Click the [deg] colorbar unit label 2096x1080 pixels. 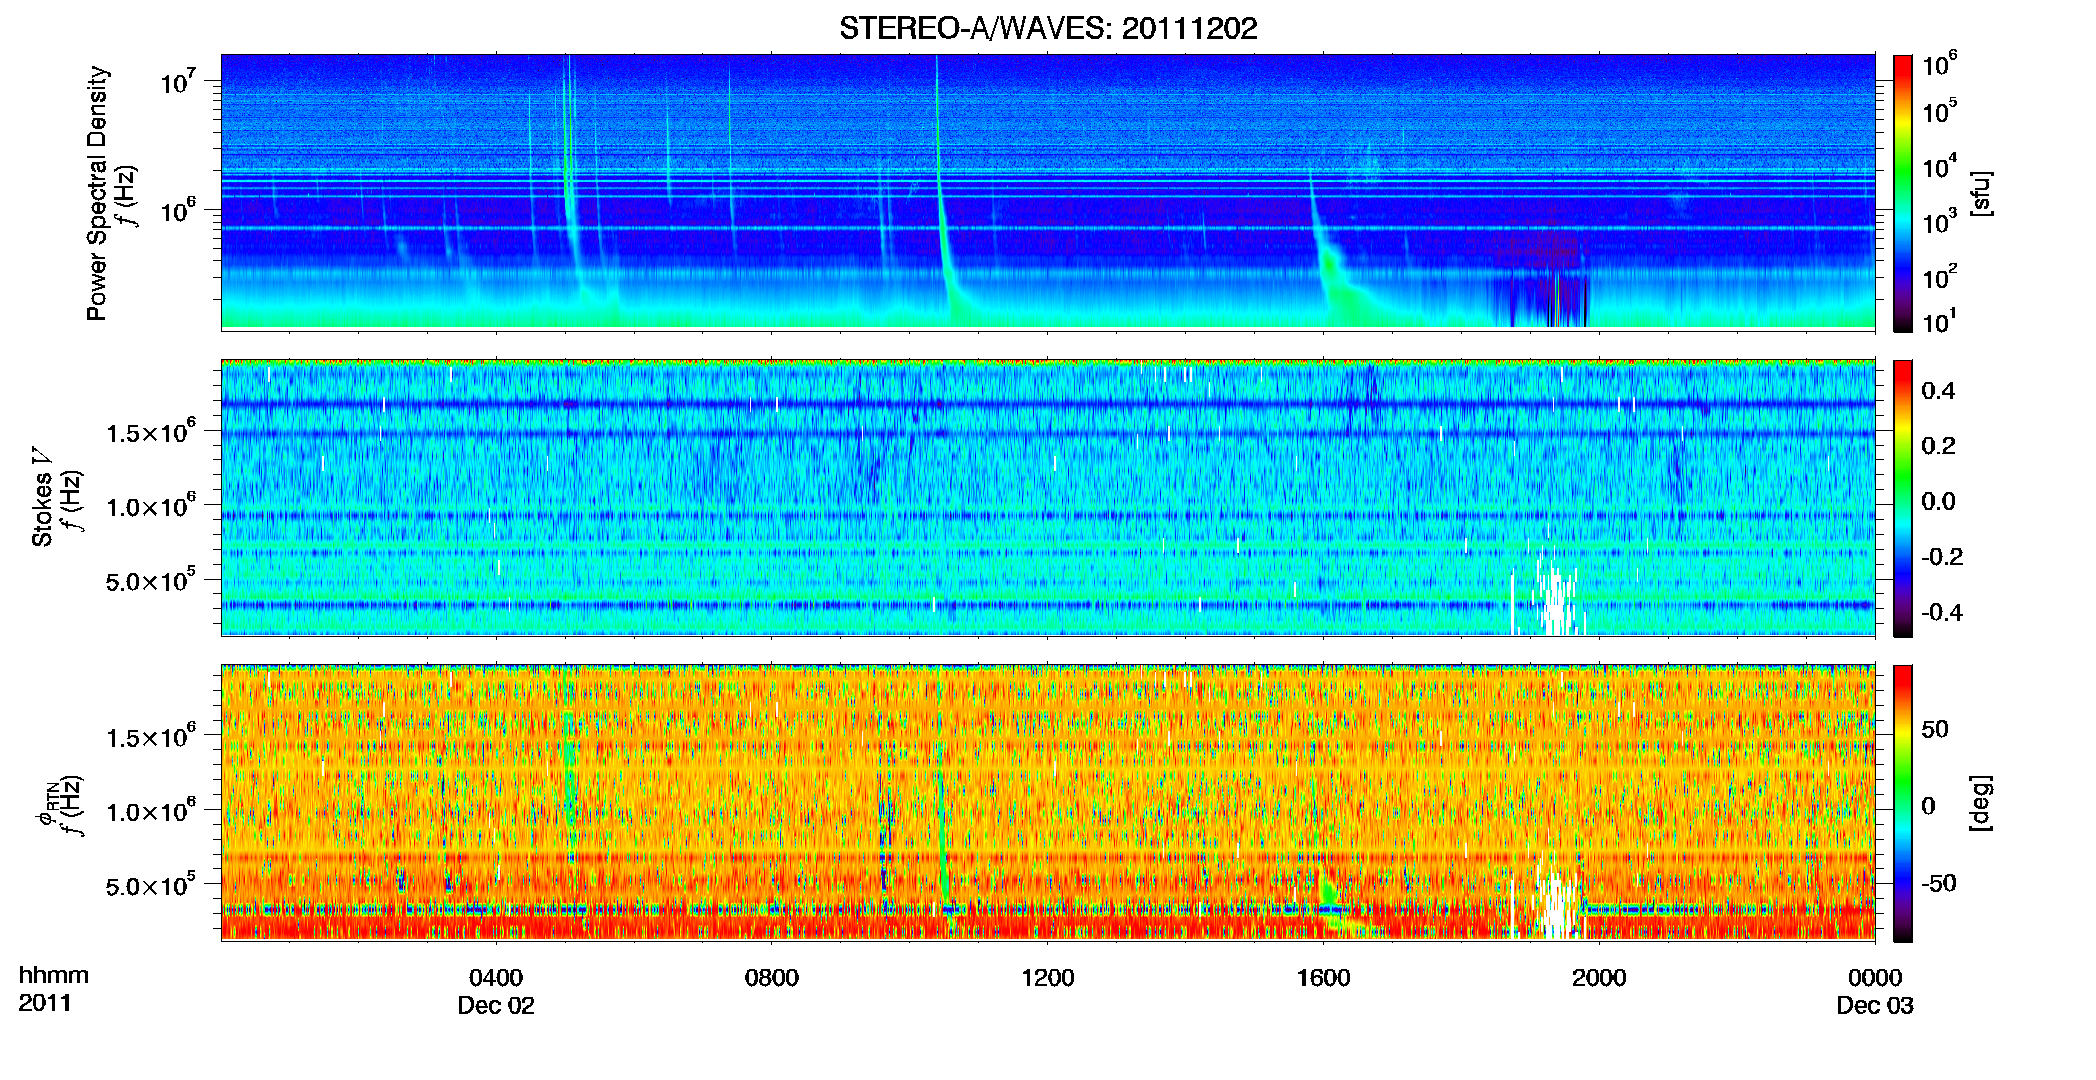[1981, 803]
